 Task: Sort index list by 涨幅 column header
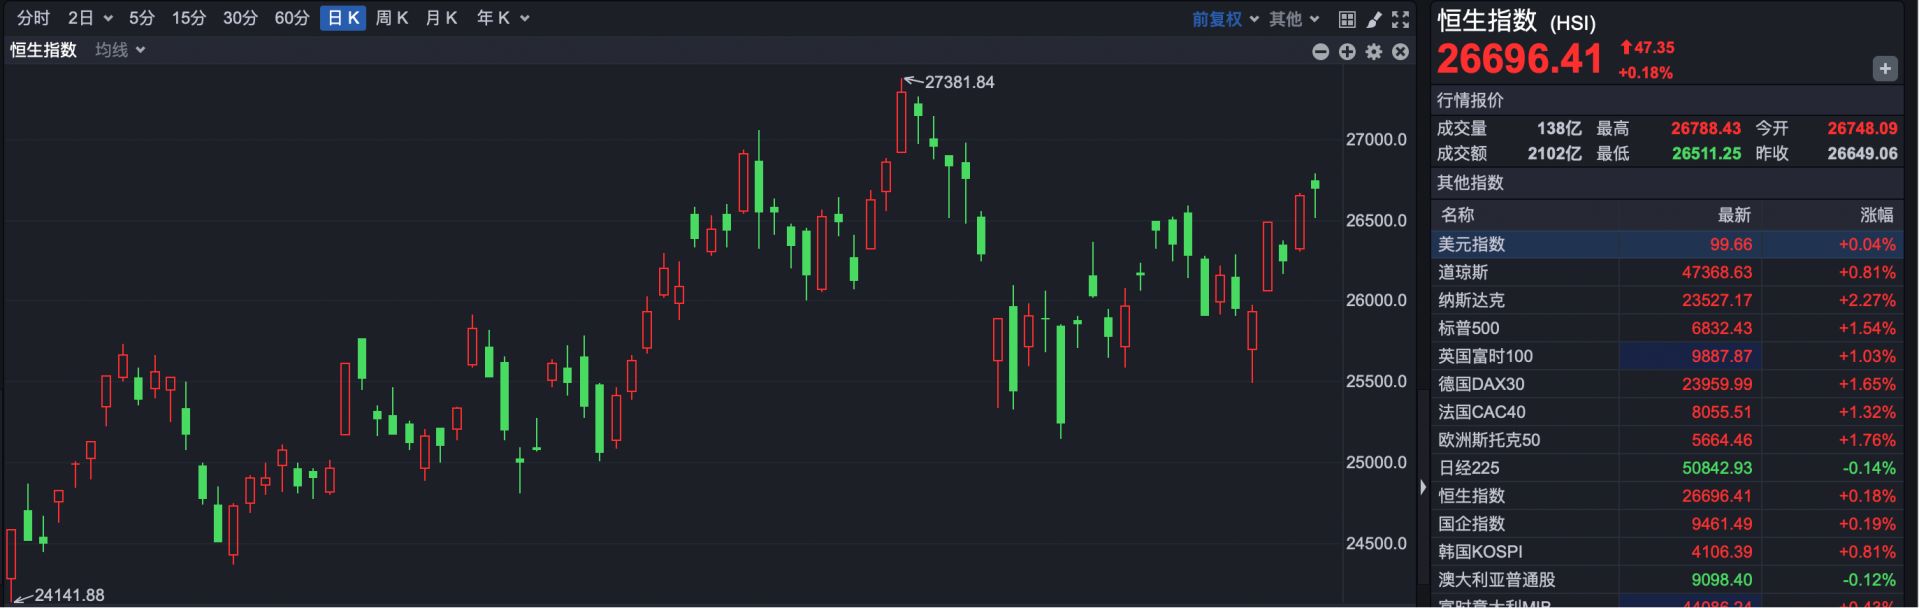tap(1875, 215)
